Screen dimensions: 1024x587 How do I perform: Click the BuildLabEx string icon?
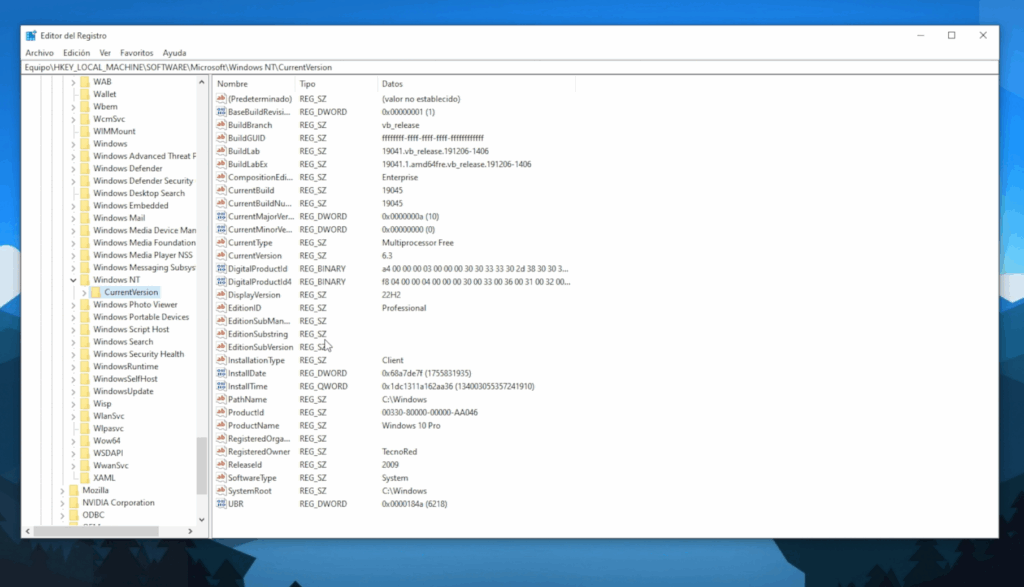coord(221,164)
